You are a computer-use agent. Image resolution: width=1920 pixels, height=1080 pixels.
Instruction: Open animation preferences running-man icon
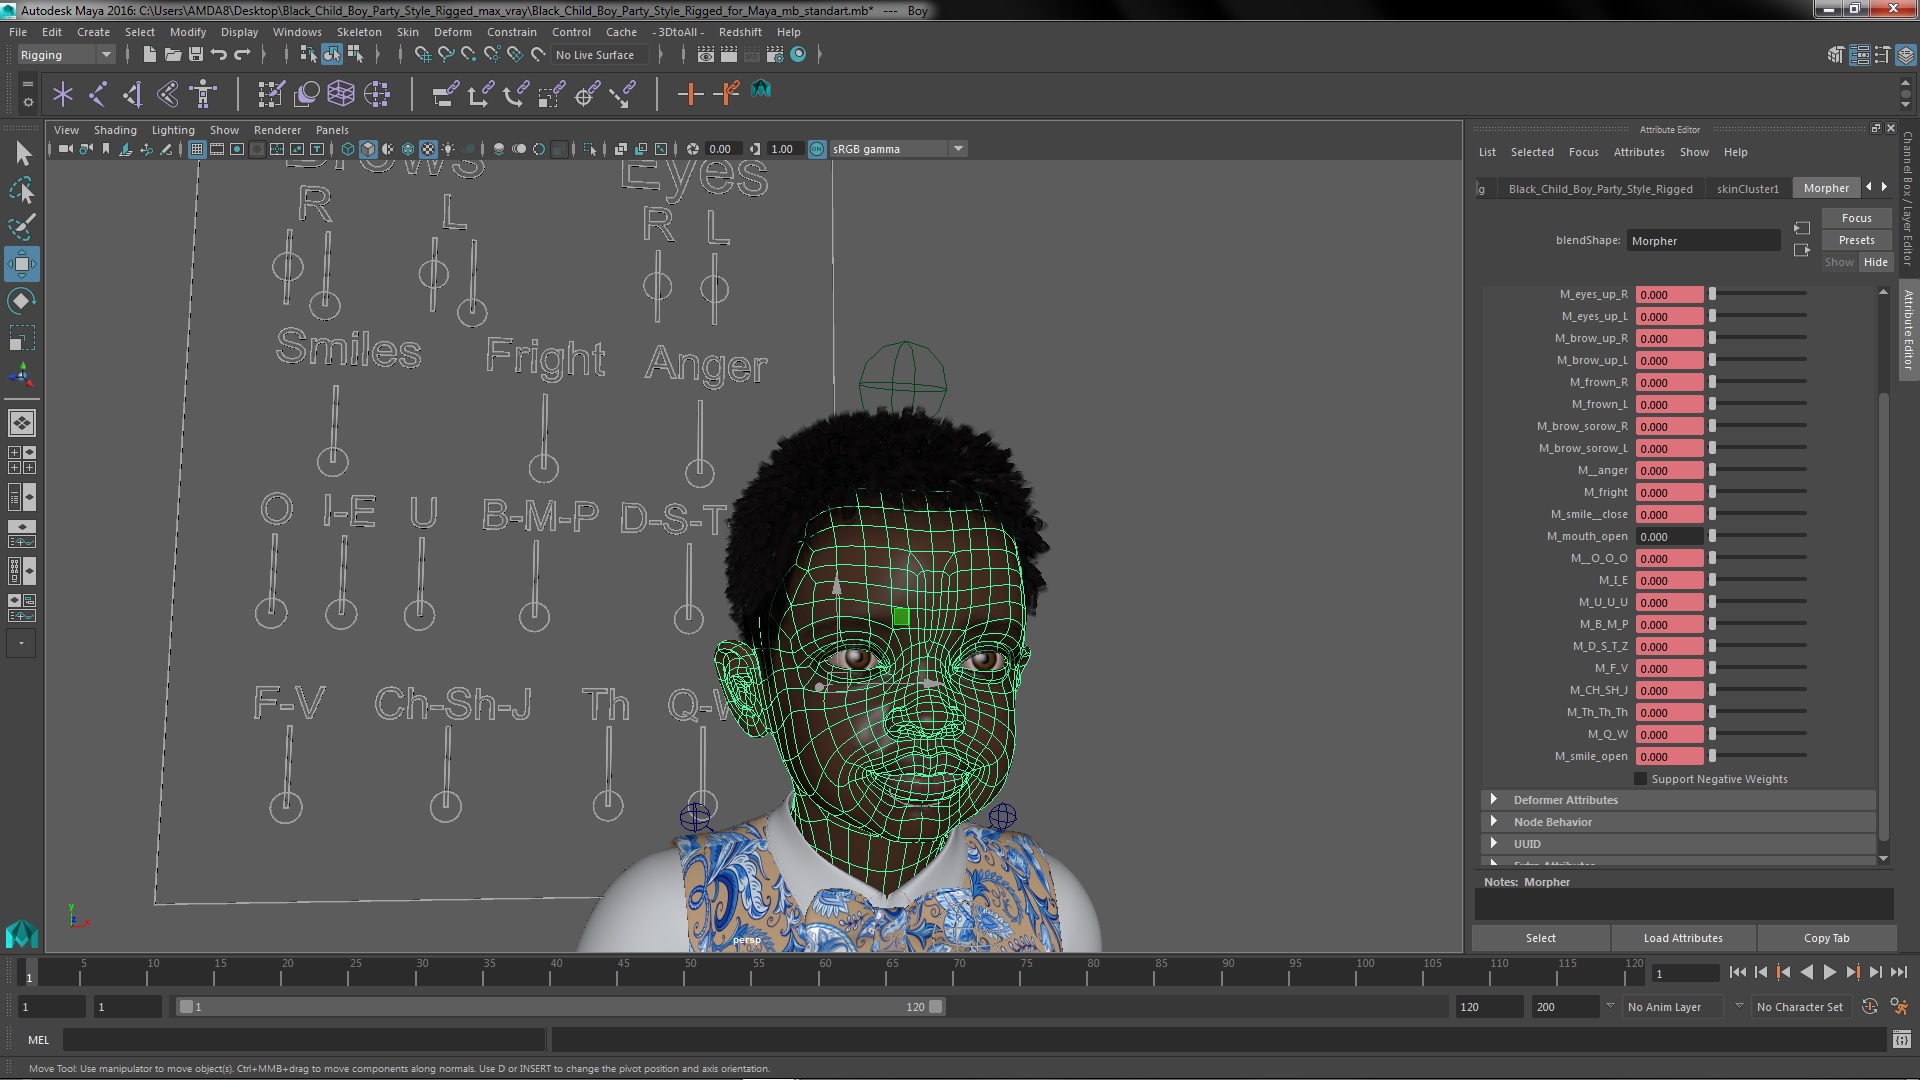coord(1899,1007)
